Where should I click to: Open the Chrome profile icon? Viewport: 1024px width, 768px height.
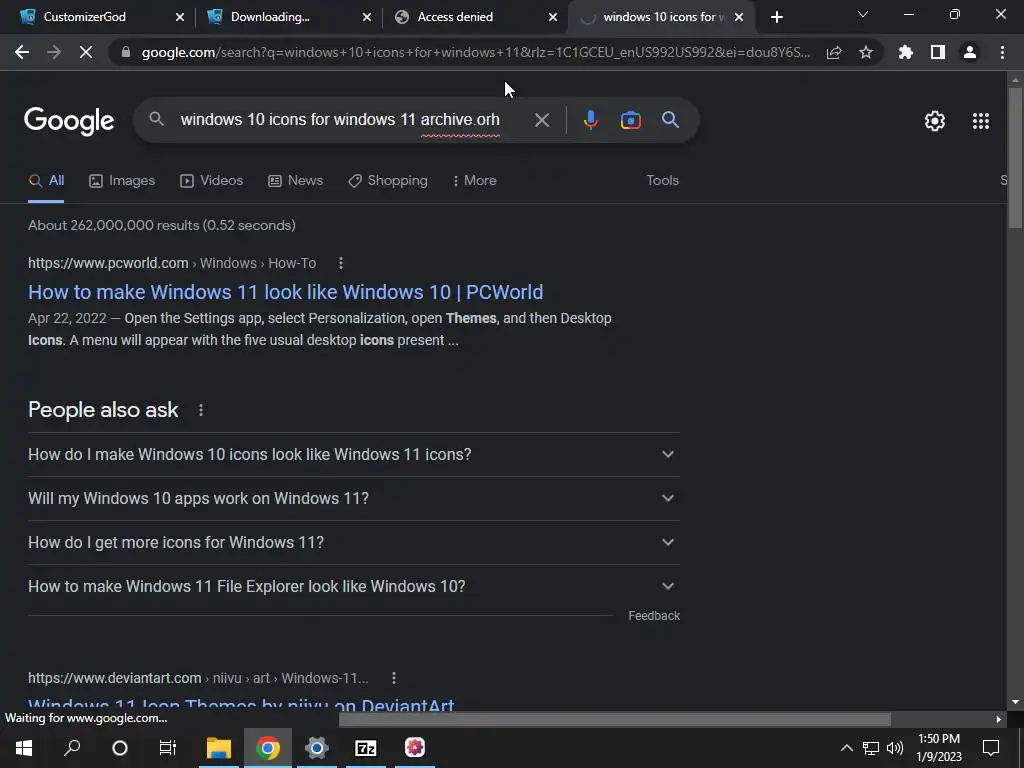[x=970, y=52]
